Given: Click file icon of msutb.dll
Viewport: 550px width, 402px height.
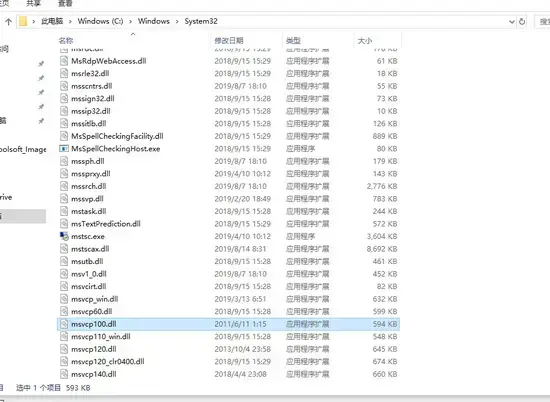Looking at the screenshot, I should (x=64, y=261).
